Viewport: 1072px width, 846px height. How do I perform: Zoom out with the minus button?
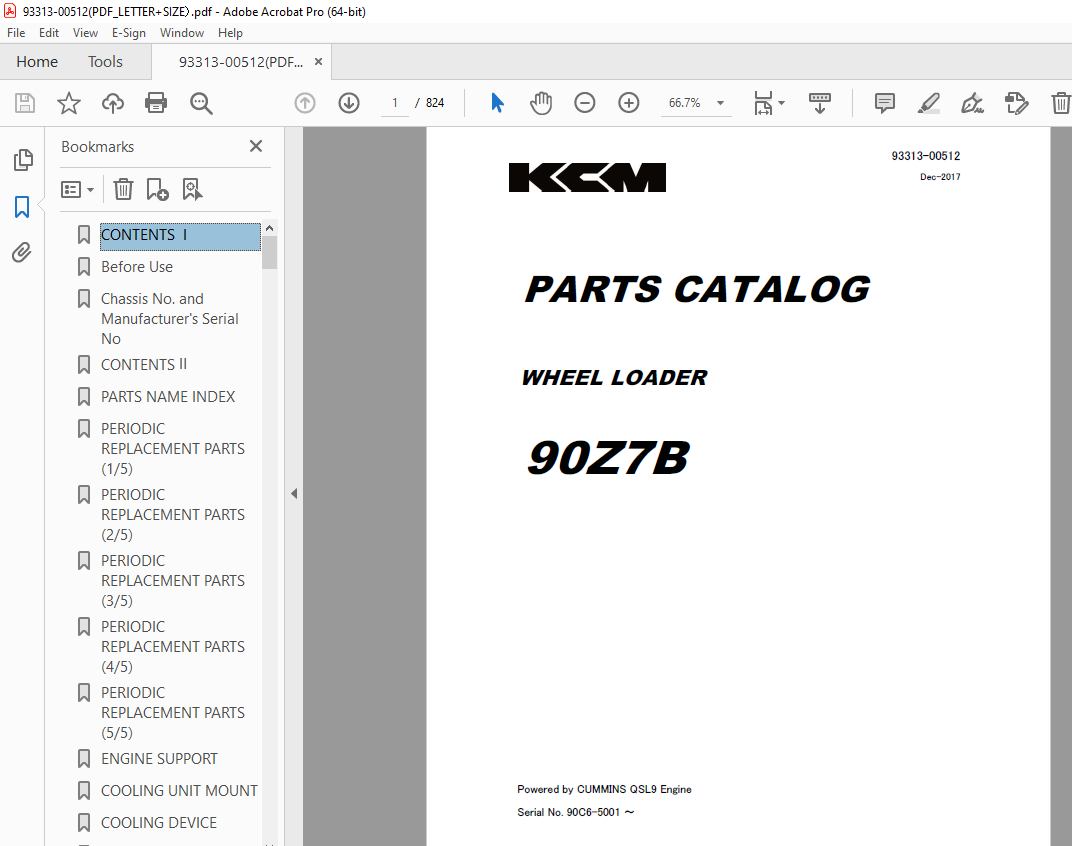click(x=585, y=103)
